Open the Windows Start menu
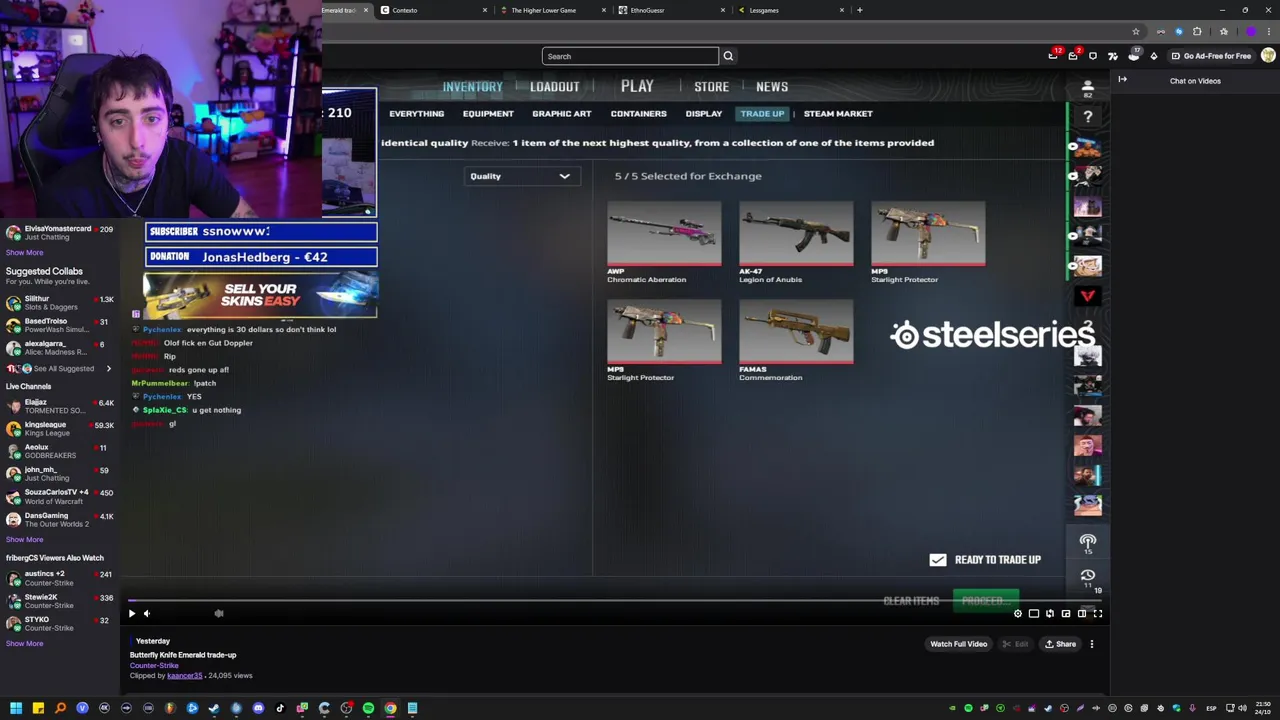 [x=16, y=708]
